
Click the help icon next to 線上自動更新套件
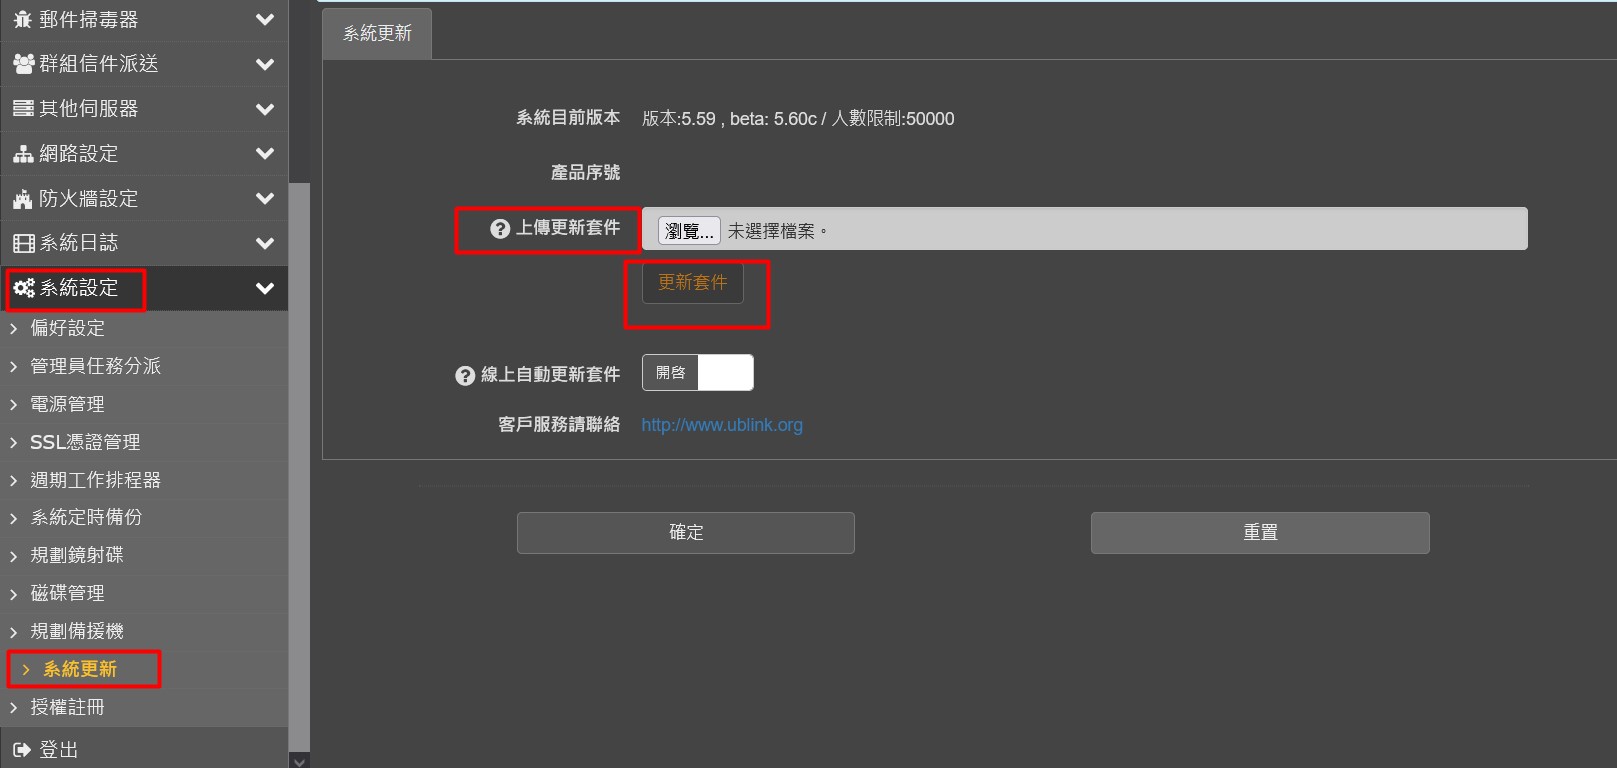point(465,375)
